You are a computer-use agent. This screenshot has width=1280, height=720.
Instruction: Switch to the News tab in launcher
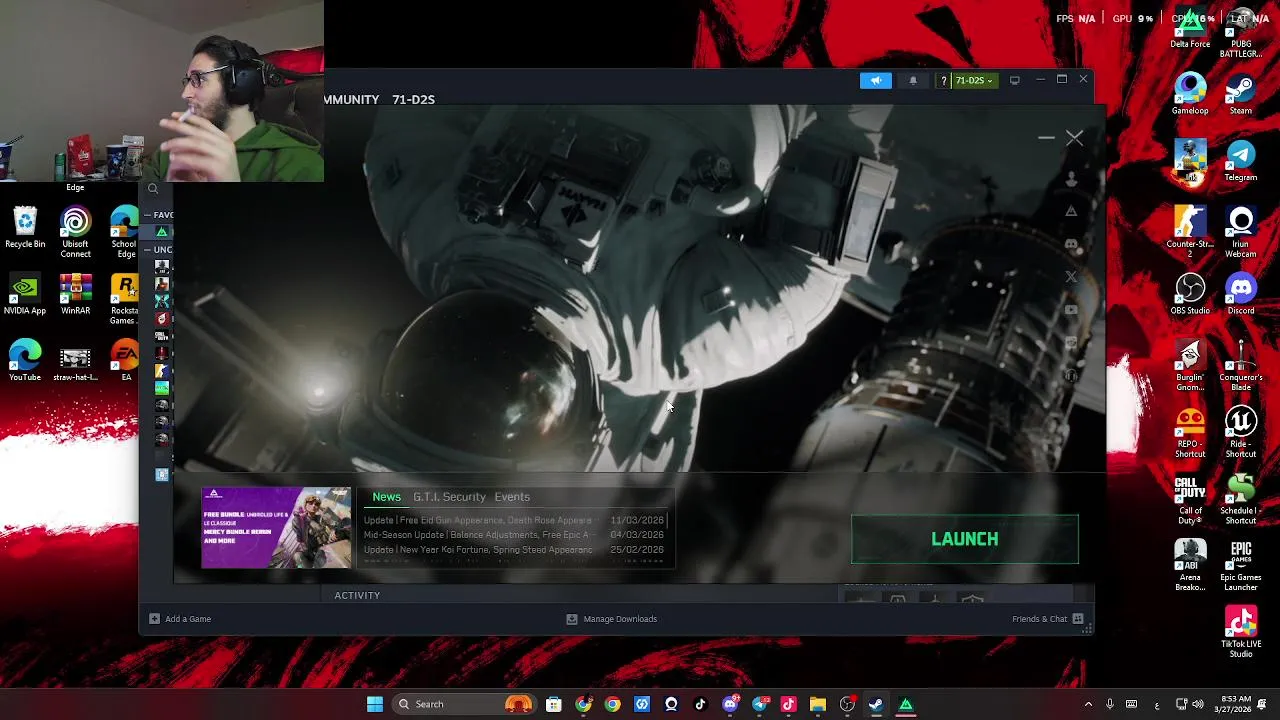(x=386, y=497)
